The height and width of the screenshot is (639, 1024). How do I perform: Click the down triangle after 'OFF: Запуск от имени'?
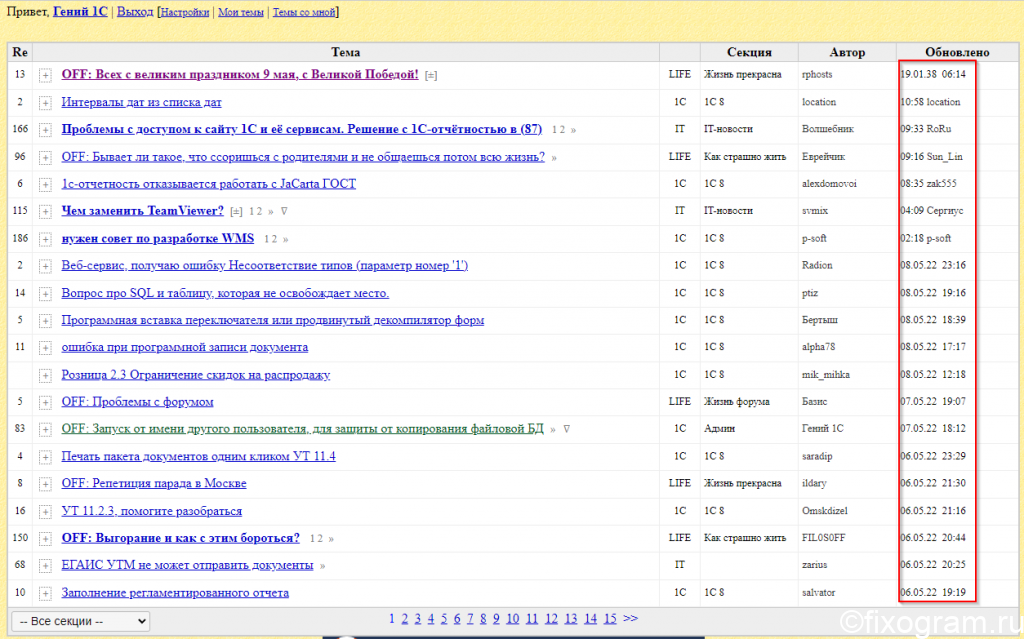[567, 429]
